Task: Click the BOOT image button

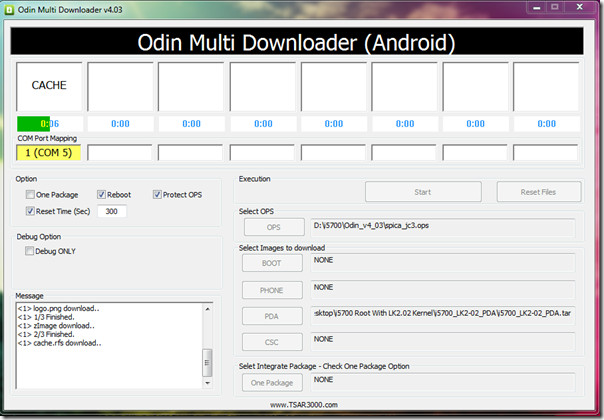Action: point(272,263)
